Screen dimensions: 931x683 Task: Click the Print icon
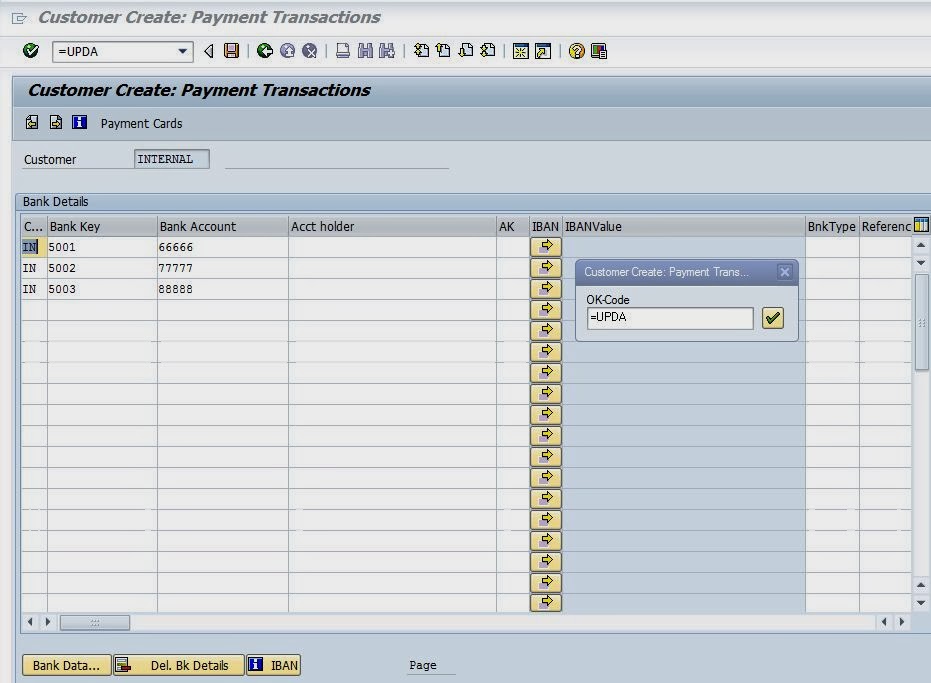click(x=342, y=51)
